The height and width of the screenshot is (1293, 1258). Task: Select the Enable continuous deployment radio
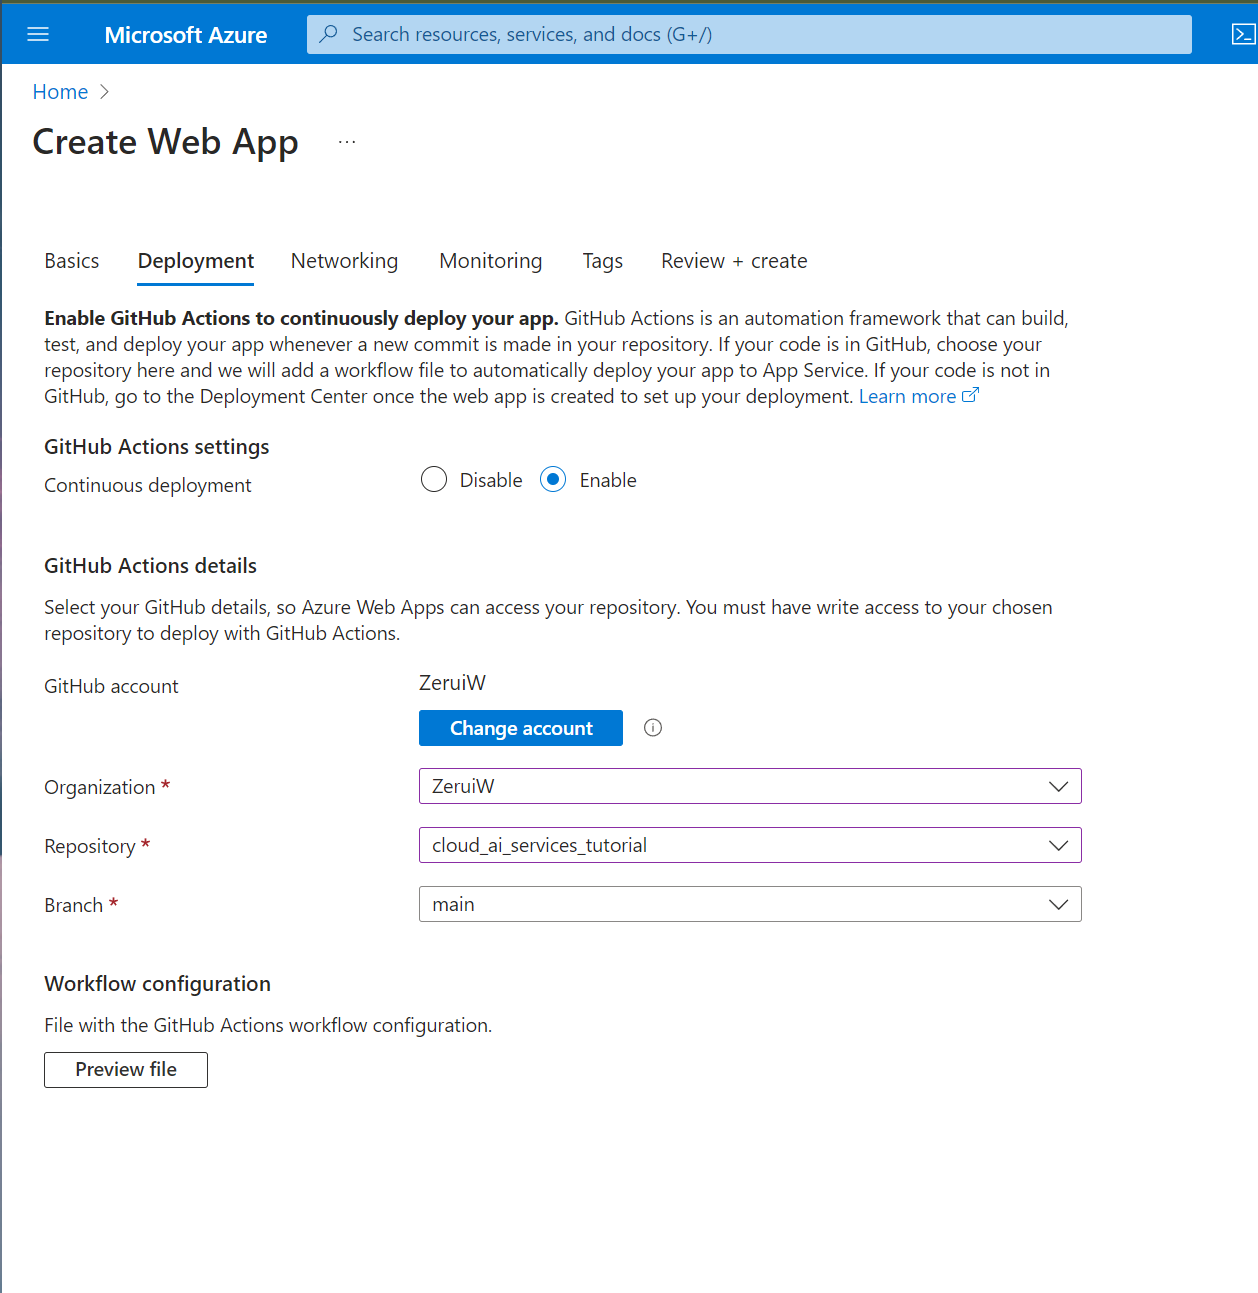pyautogui.click(x=553, y=480)
